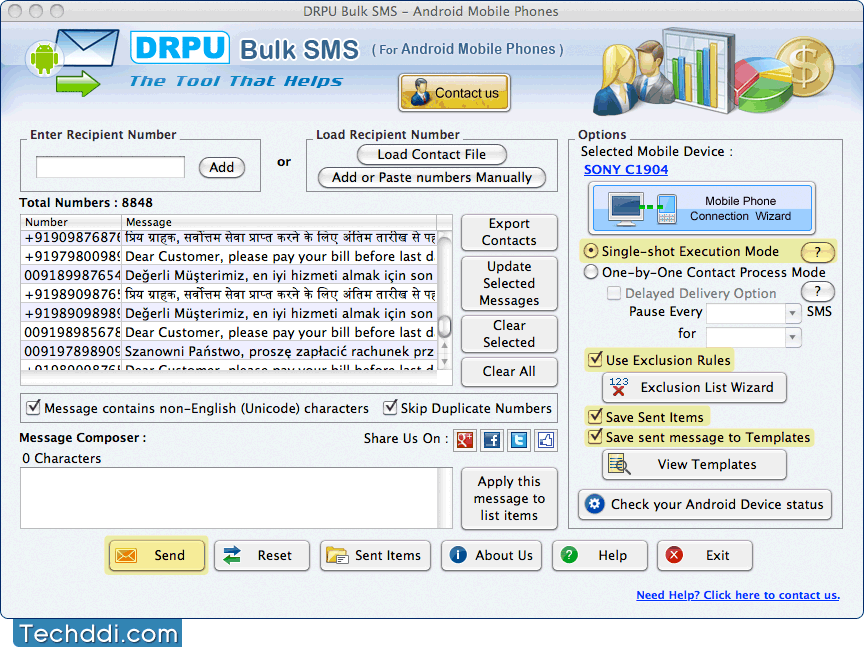Click Load Contact File button
Image resolution: width=864 pixels, height=647 pixels.
[x=431, y=154]
